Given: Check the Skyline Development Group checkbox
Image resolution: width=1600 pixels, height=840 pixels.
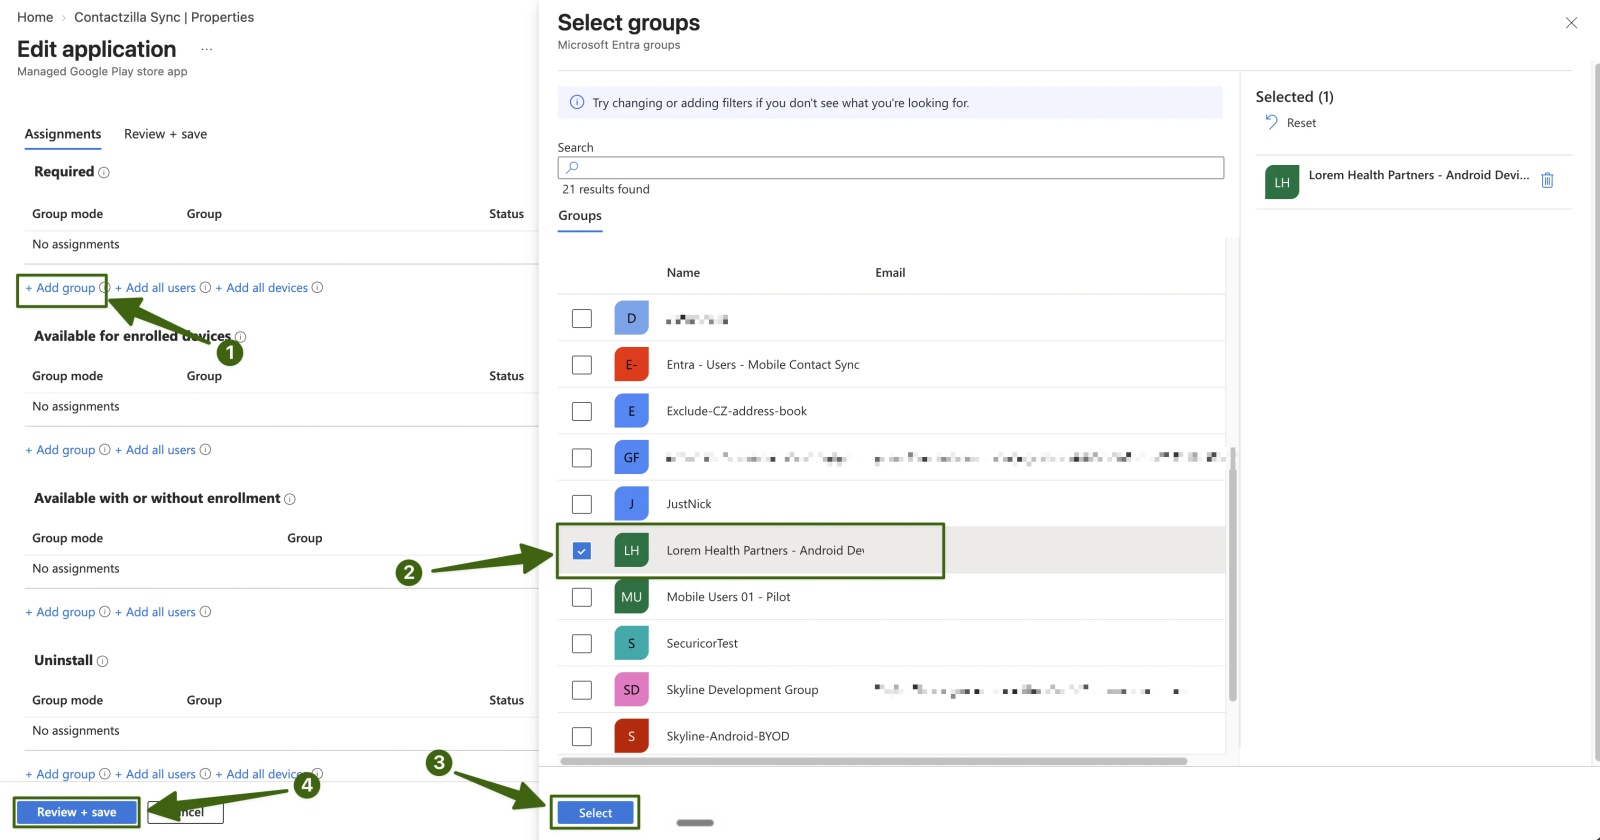Looking at the screenshot, I should tap(582, 690).
